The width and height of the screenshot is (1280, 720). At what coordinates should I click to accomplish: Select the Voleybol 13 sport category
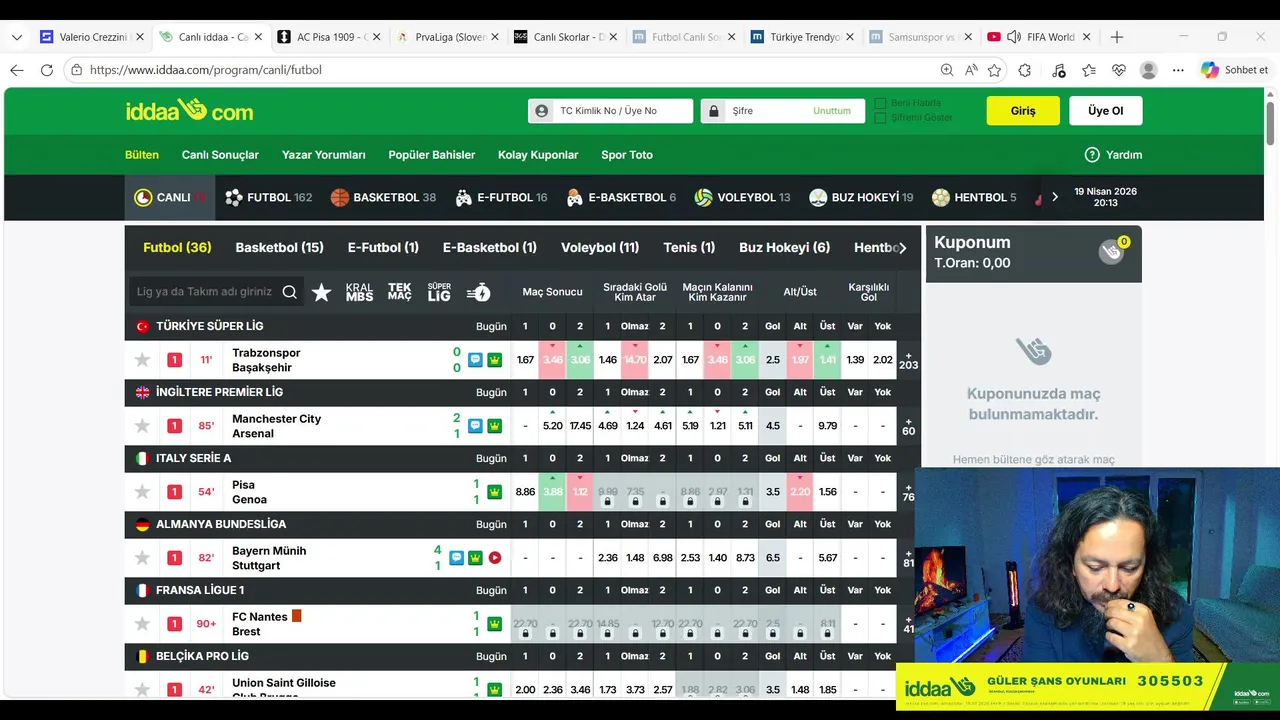[x=742, y=198]
